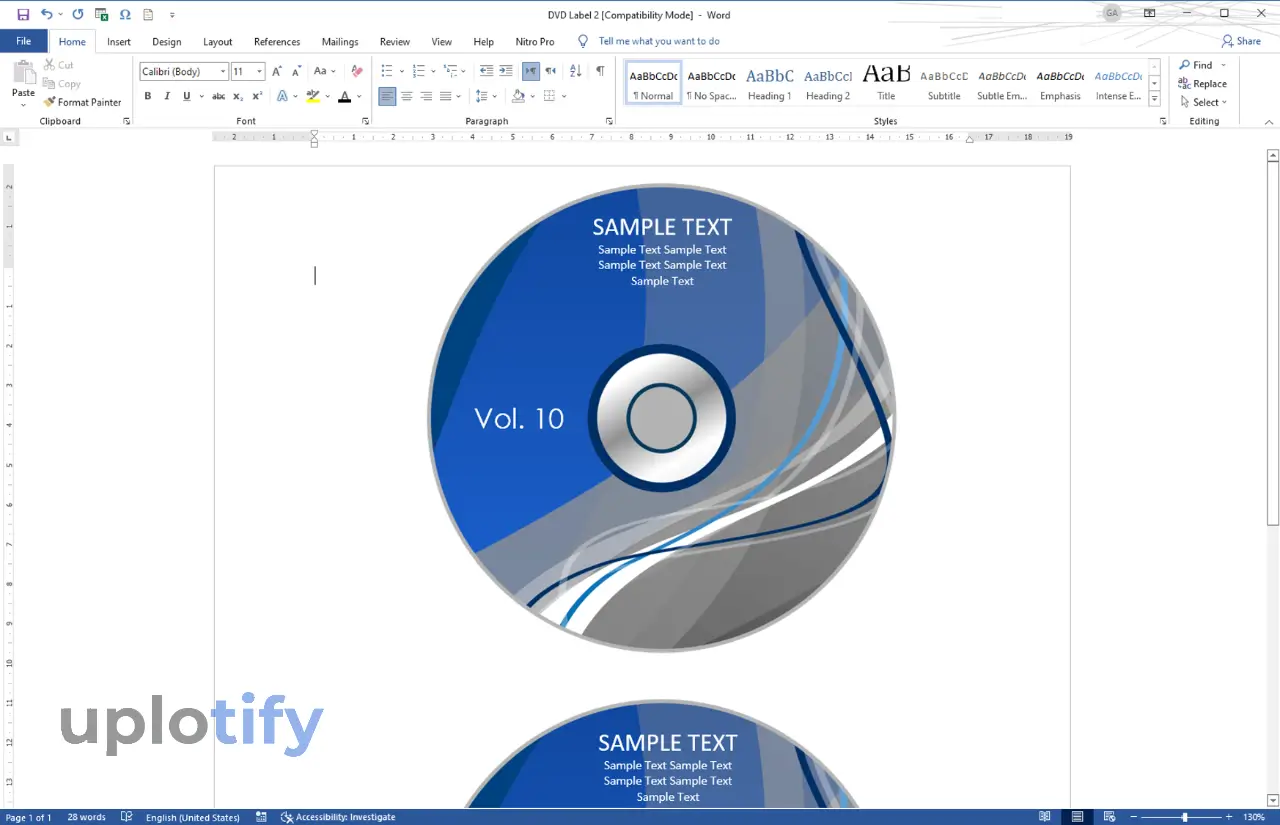This screenshot has height=825, width=1280.
Task: Align text to the left
Action: click(387, 96)
